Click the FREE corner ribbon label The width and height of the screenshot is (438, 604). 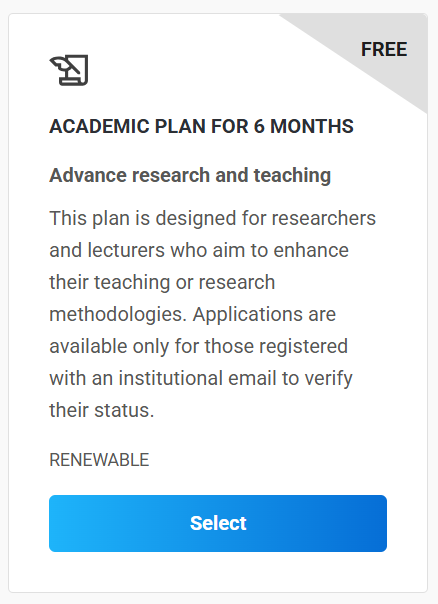point(384,49)
